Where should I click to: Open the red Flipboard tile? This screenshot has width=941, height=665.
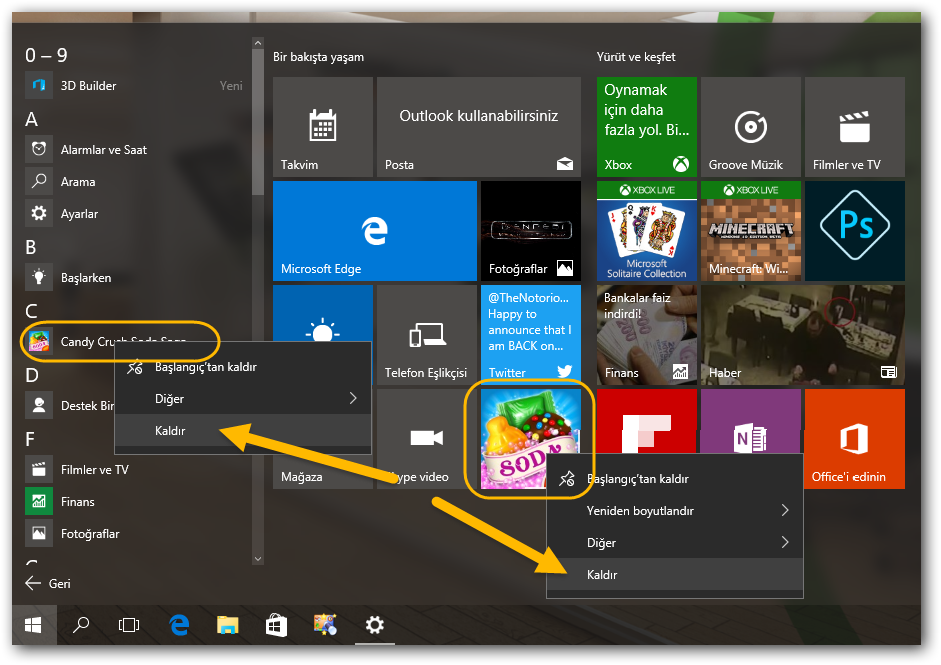click(x=647, y=421)
